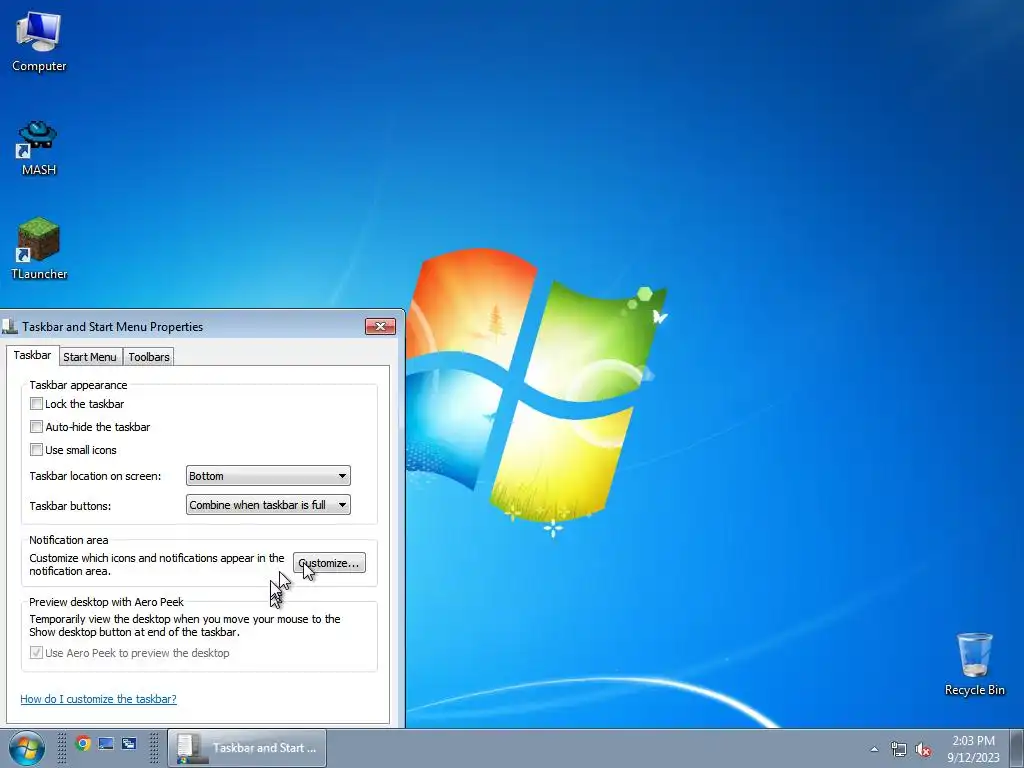Viewport: 1024px width, 768px height.
Task: Click the Properties dialog title bar icon
Action: 10,327
